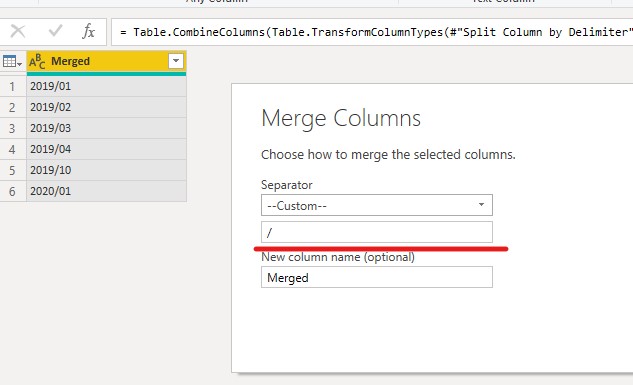Confirm formula with checkmark icon
The width and height of the screenshot is (633, 385).
[55, 31]
